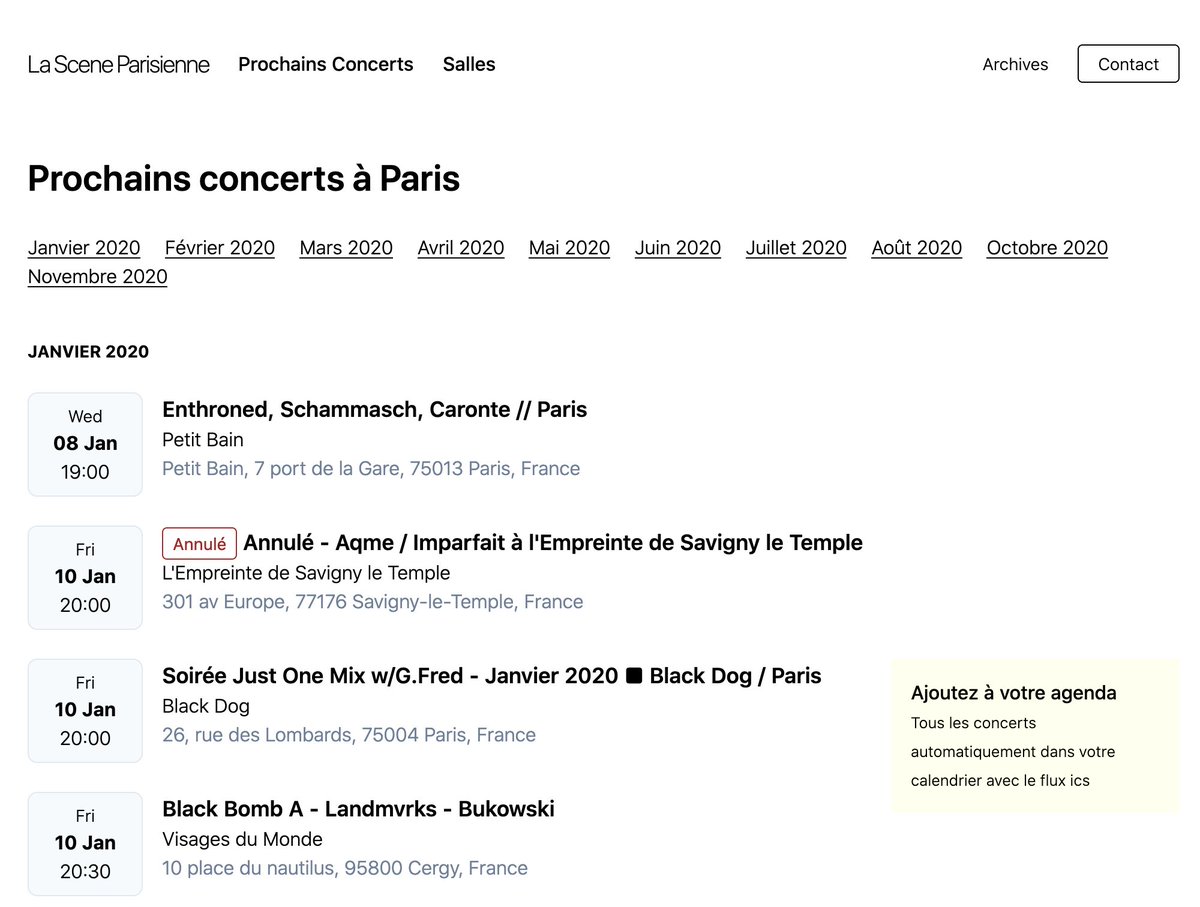Open the Enthroned, Schammasch, Caronte concert
Screen dimensions: 1200x907
click(375, 409)
